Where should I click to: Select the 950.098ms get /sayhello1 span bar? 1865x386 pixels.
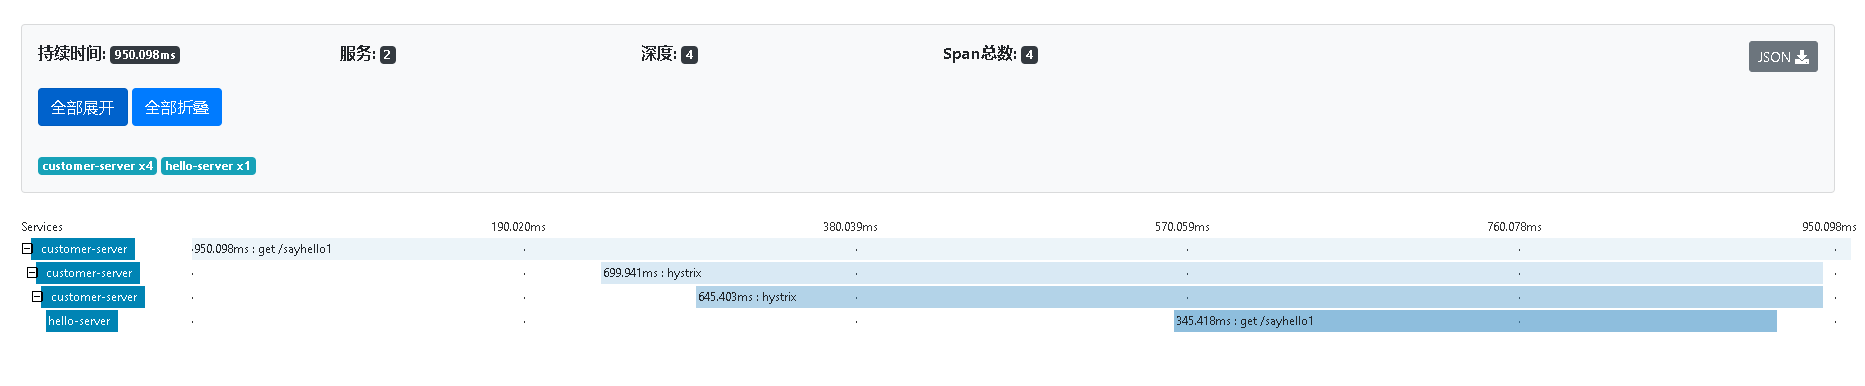(1021, 249)
